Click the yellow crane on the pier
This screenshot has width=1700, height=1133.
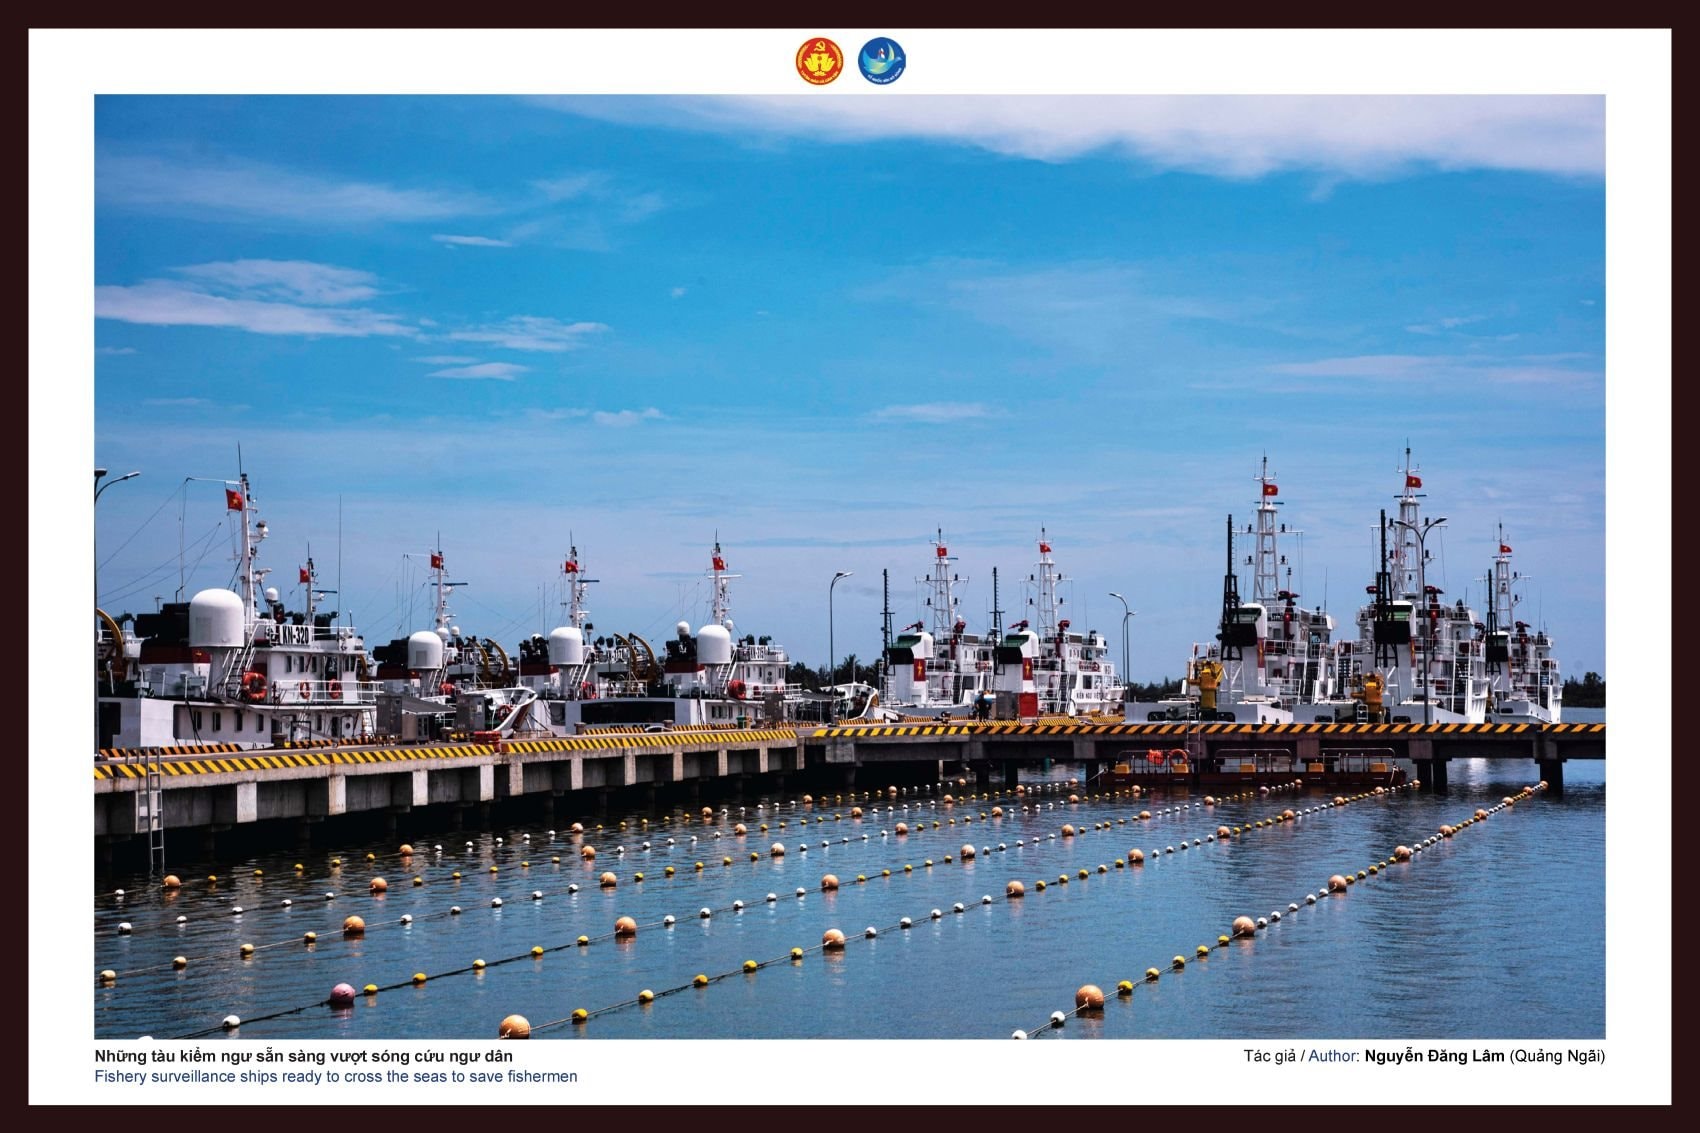(1208, 682)
